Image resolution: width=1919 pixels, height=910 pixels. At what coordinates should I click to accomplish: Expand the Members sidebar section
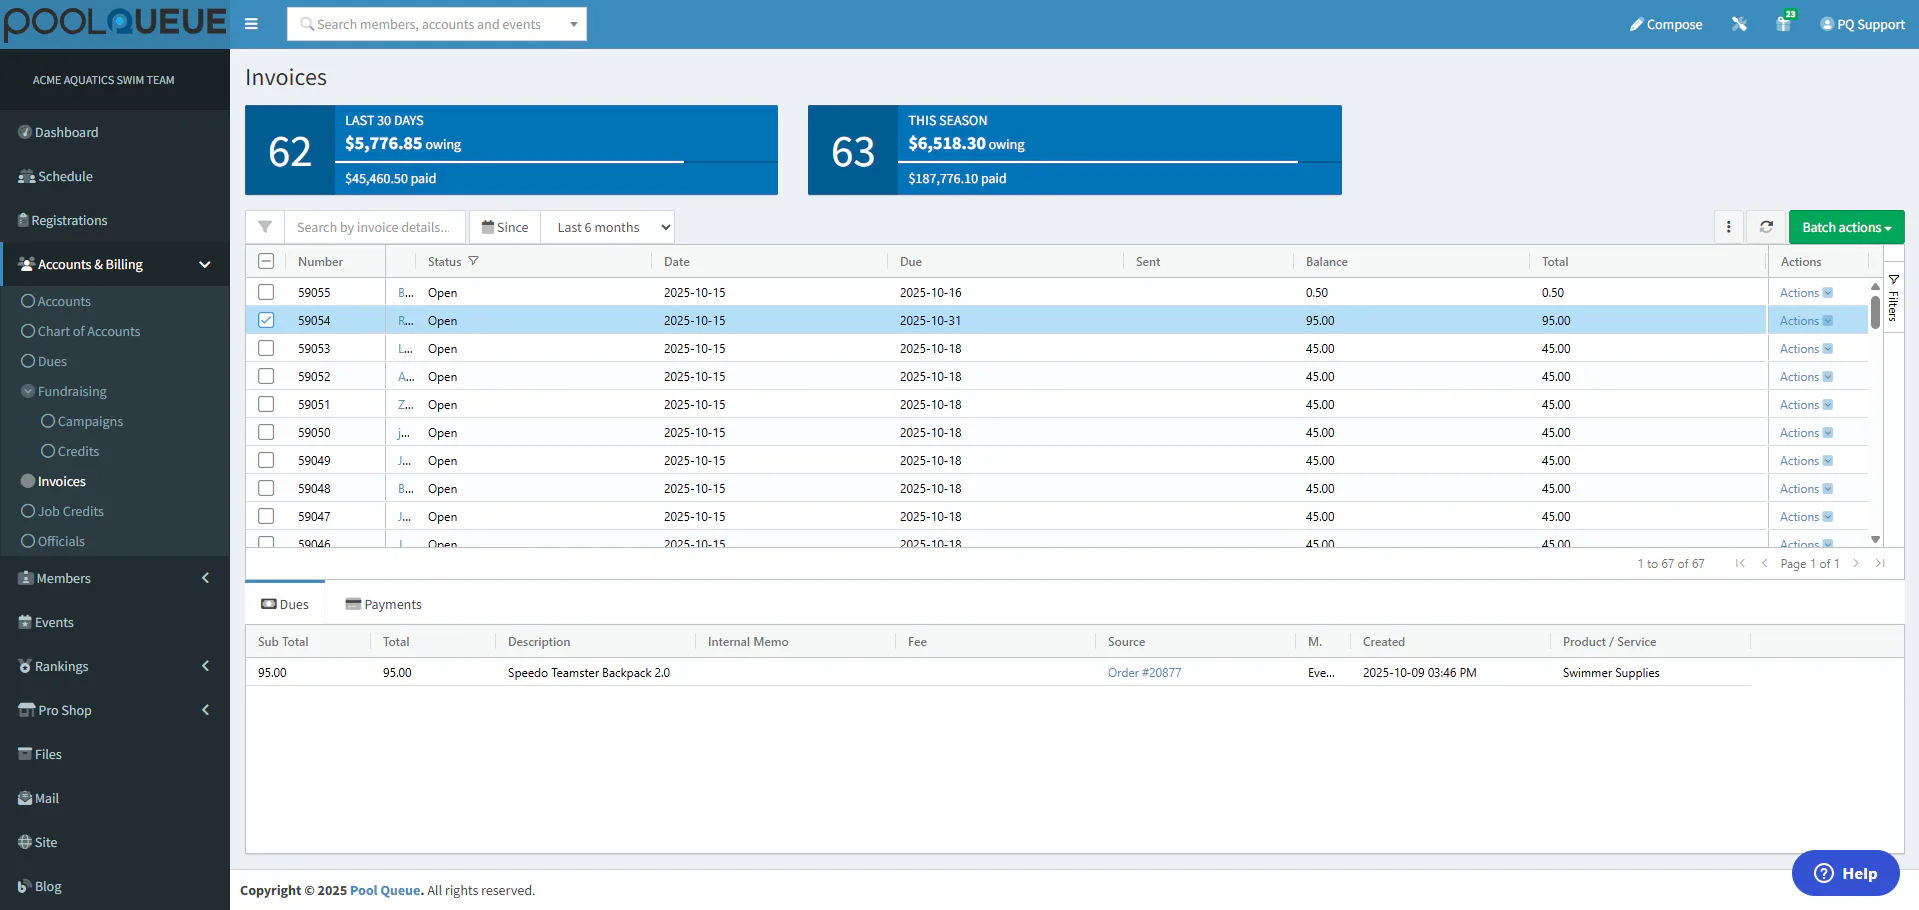pos(115,578)
